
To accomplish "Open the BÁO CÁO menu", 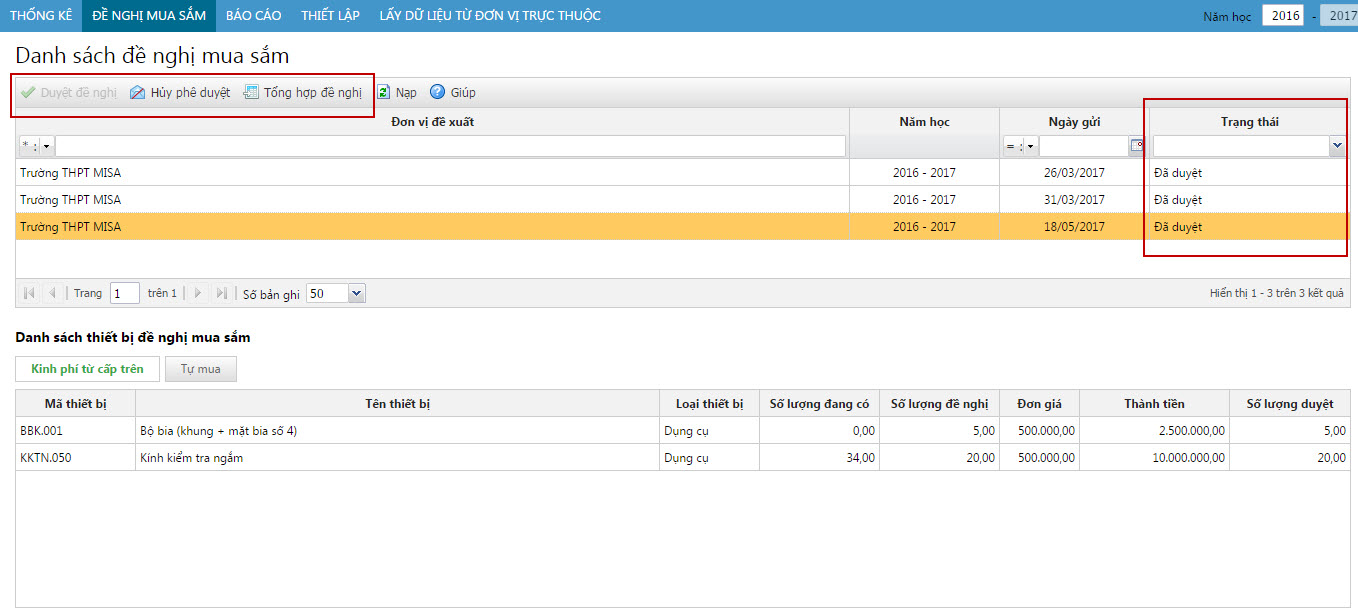I will (x=253, y=16).
